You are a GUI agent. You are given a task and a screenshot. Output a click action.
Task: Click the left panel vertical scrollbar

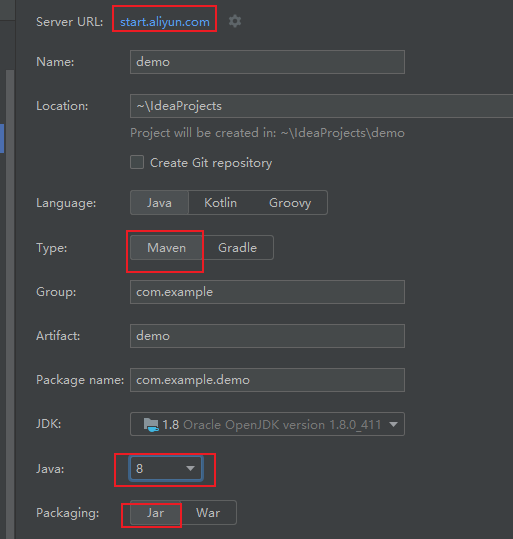click(10, 302)
